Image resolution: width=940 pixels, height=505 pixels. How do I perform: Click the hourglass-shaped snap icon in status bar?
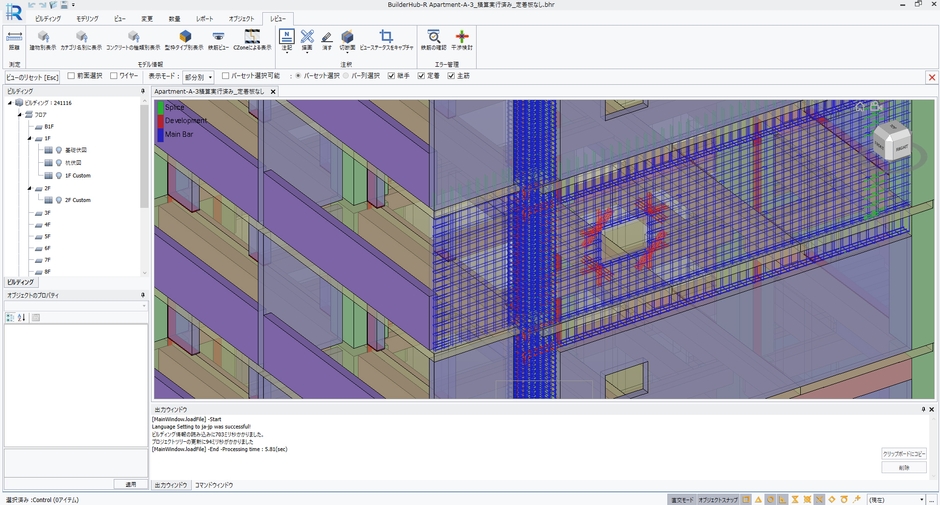795,500
